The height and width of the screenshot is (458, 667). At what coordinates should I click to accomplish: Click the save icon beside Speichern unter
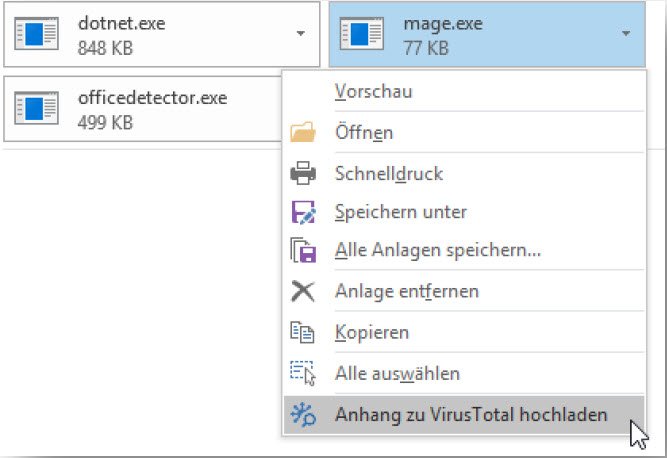point(302,212)
